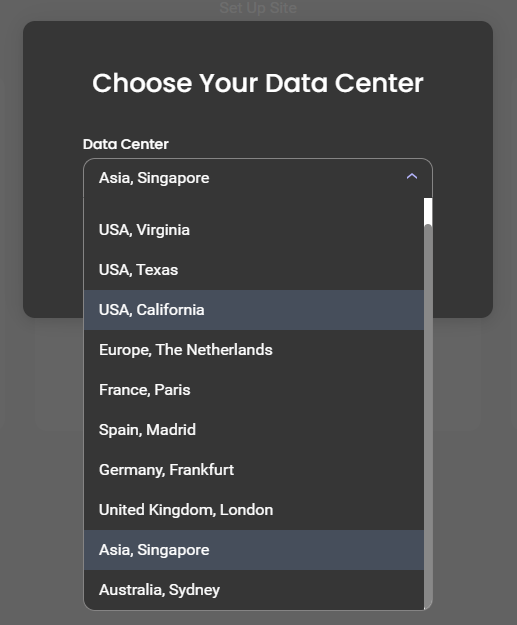The image size is (517, 625).
Task: Click the Choose Your Data Center heading
Action: 258,83
